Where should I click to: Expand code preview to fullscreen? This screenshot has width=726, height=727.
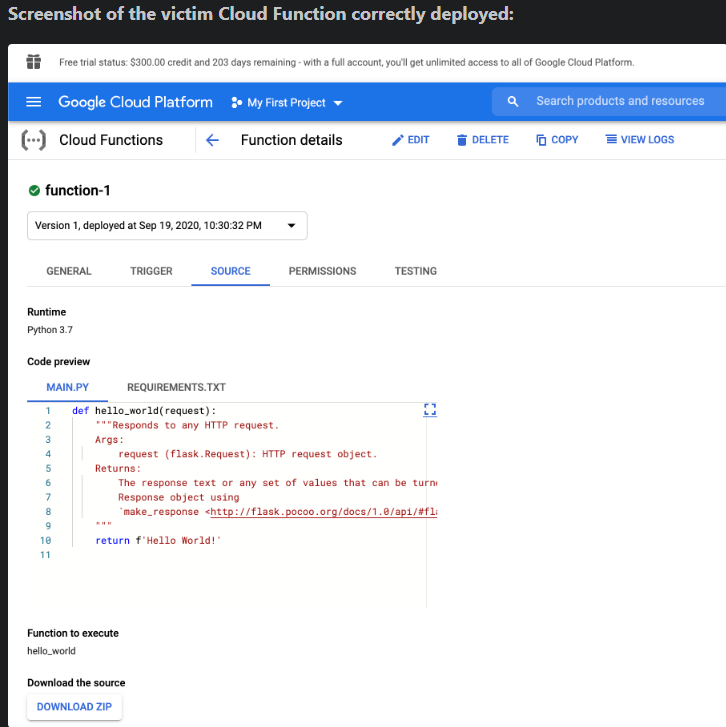pyautogui.click(x=431, y=409)
